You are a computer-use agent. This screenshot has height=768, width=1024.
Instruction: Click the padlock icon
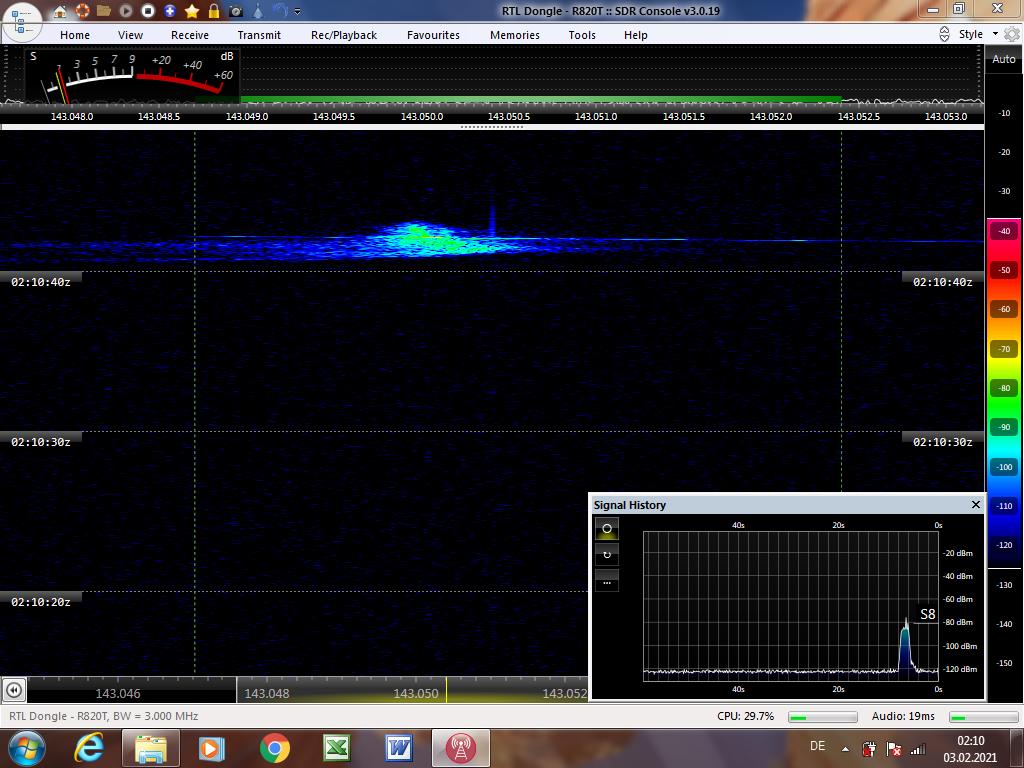pos(214,11)
